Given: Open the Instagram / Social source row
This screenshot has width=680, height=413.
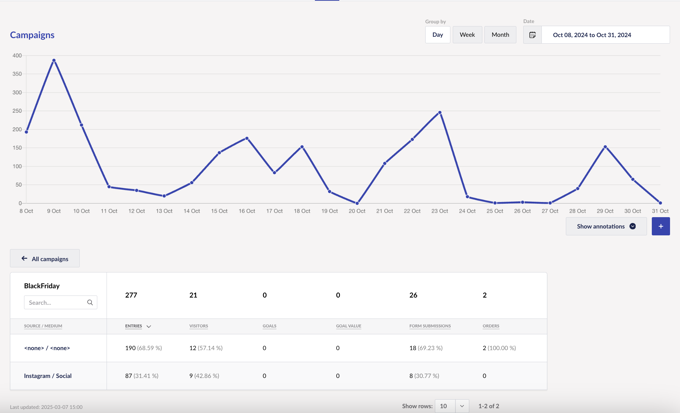Looking at the screenshot, I should (48, 376).
